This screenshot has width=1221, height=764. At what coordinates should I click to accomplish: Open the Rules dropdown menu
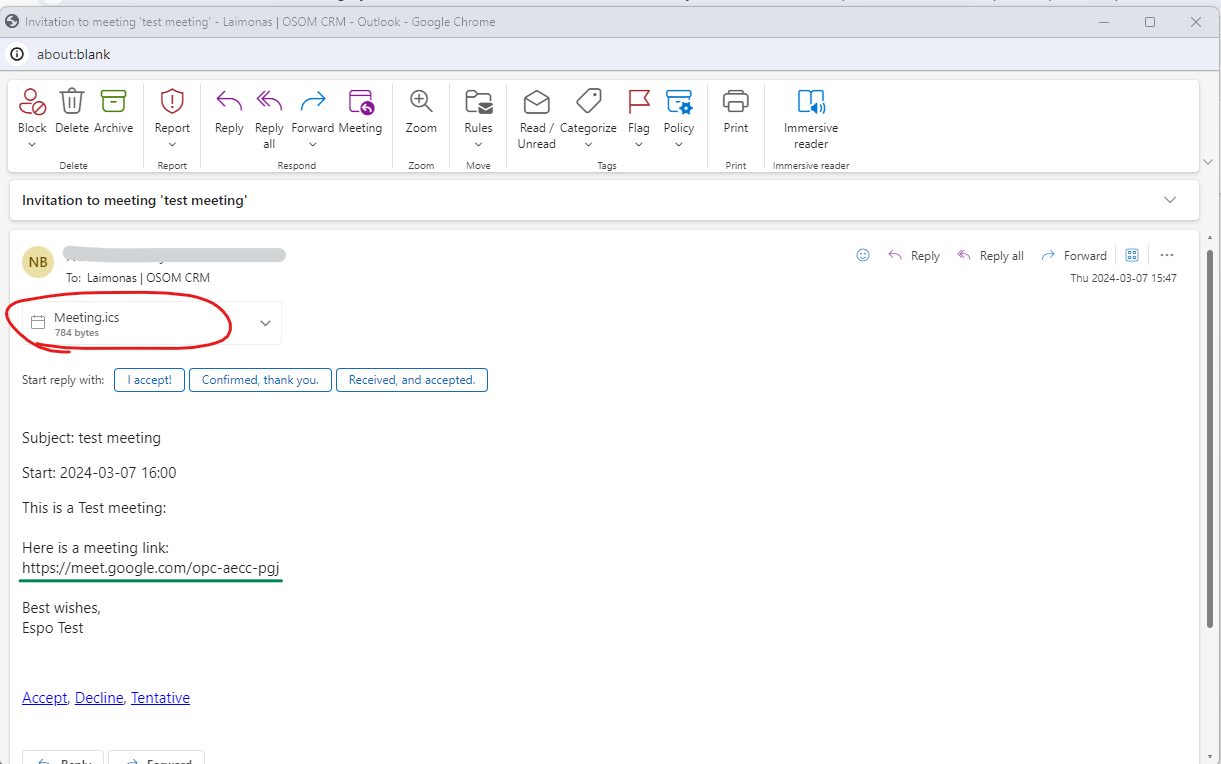[478, 103]
